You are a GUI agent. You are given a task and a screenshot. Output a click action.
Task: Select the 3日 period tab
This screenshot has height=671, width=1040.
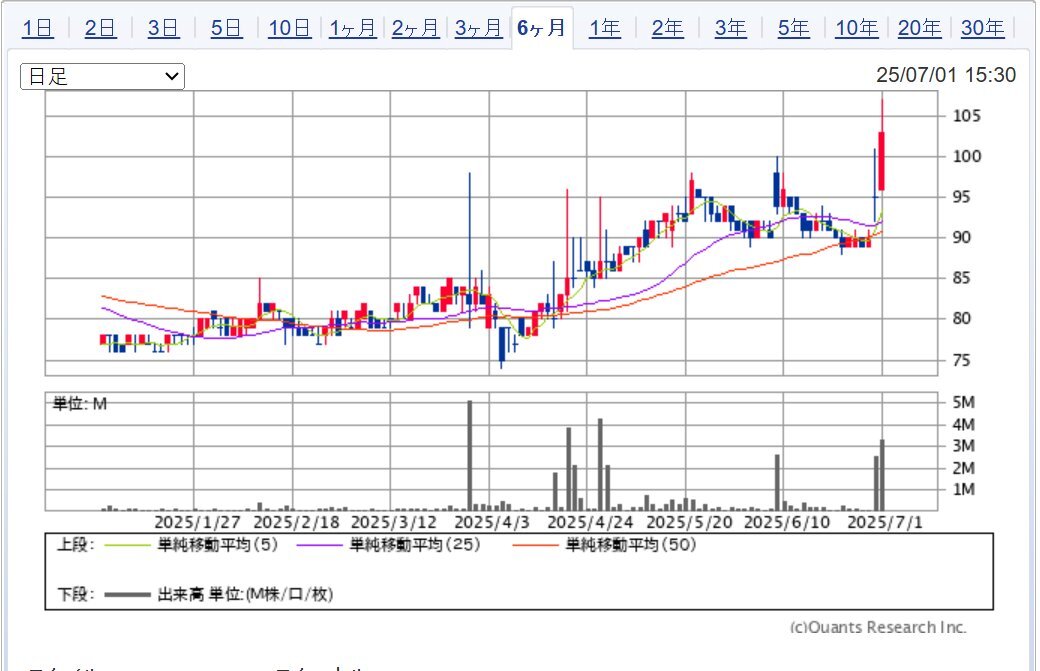point(163,29)
